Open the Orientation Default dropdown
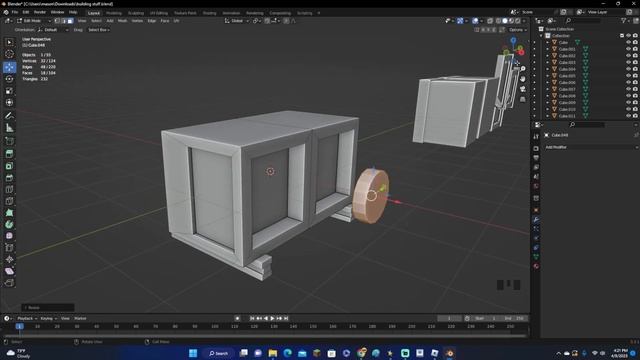640x360 pixels. tap(53, 30)
